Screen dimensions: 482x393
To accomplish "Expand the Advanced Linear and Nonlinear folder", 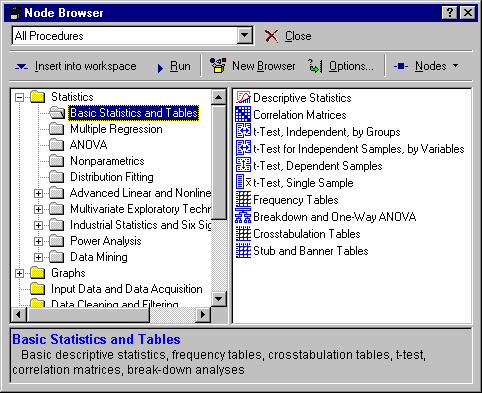I will tap(39, 193).
